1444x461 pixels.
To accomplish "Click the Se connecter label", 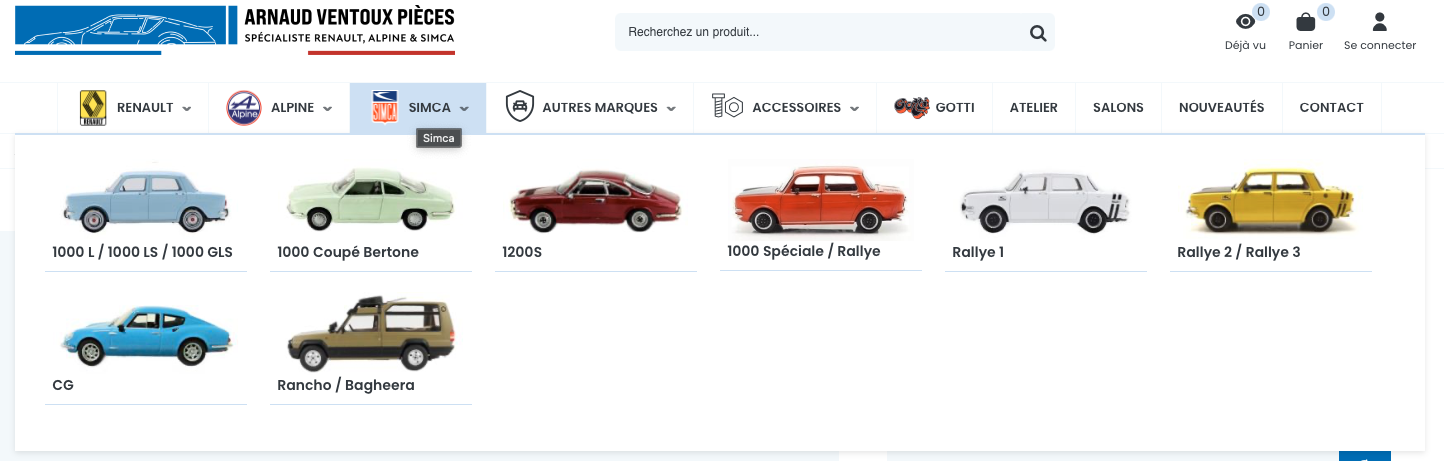I will (1380, 45).
